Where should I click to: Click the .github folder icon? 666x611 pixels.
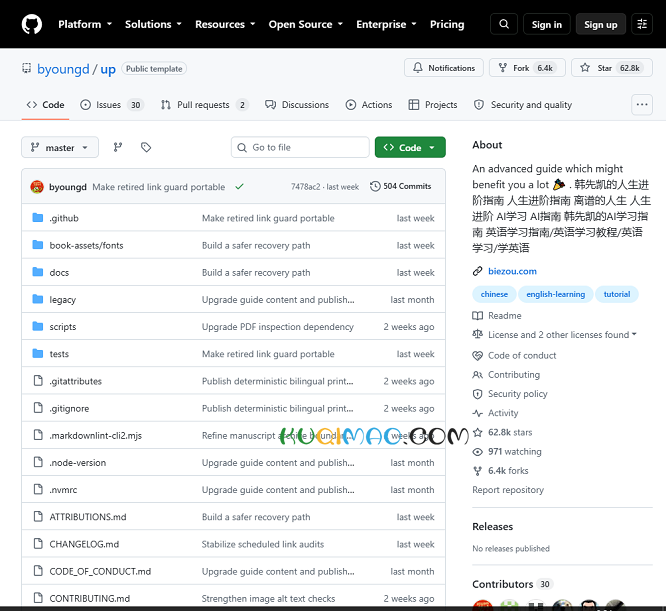tap(38, 218)
